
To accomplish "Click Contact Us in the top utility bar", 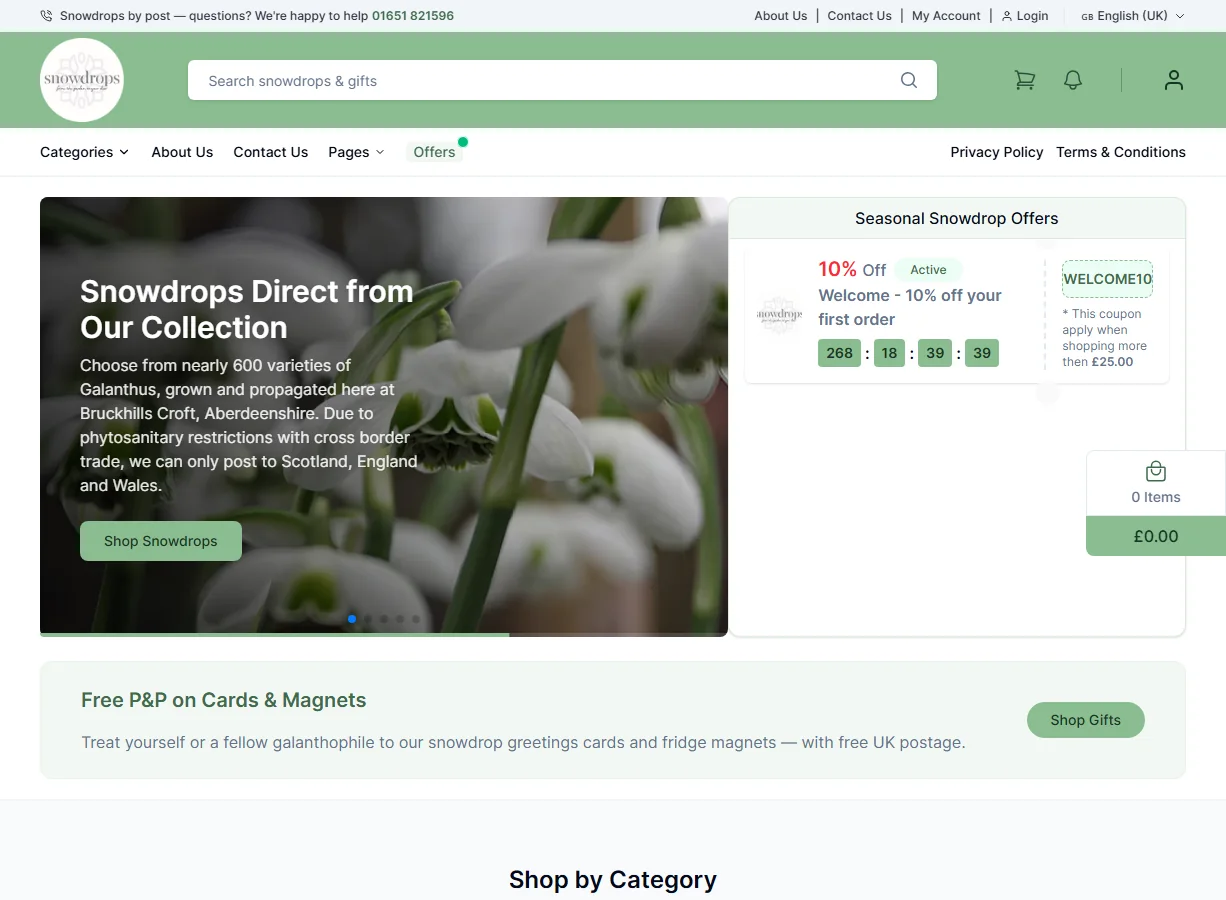I will [860, 16].
